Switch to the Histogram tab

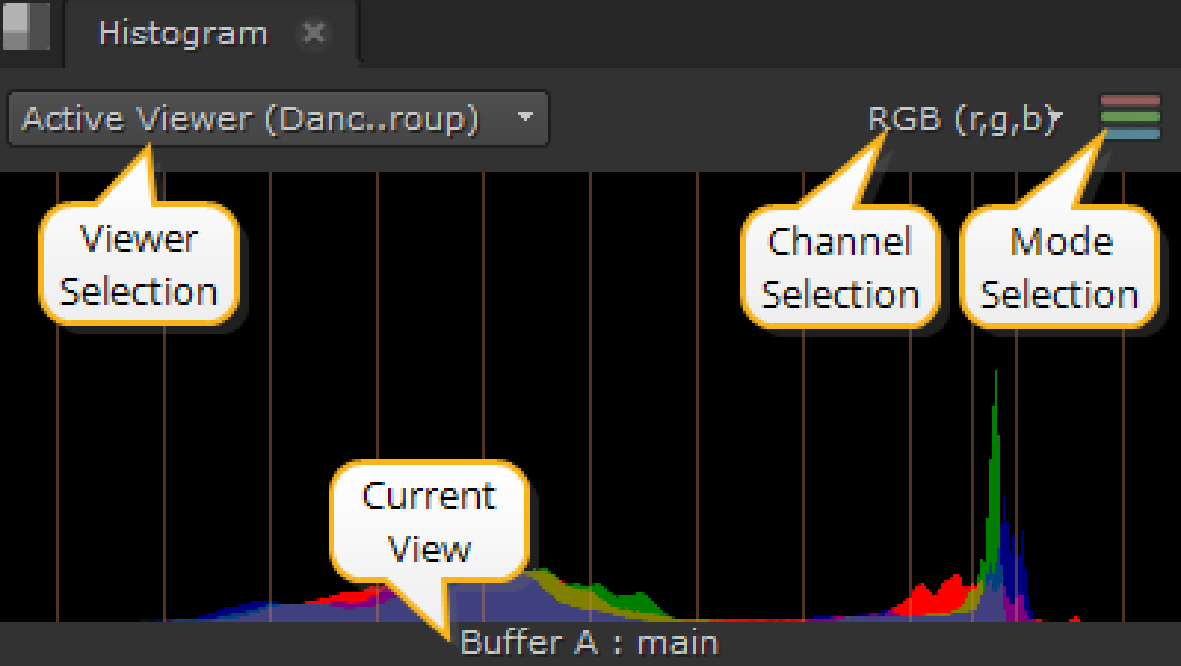(x=183, y=34)
